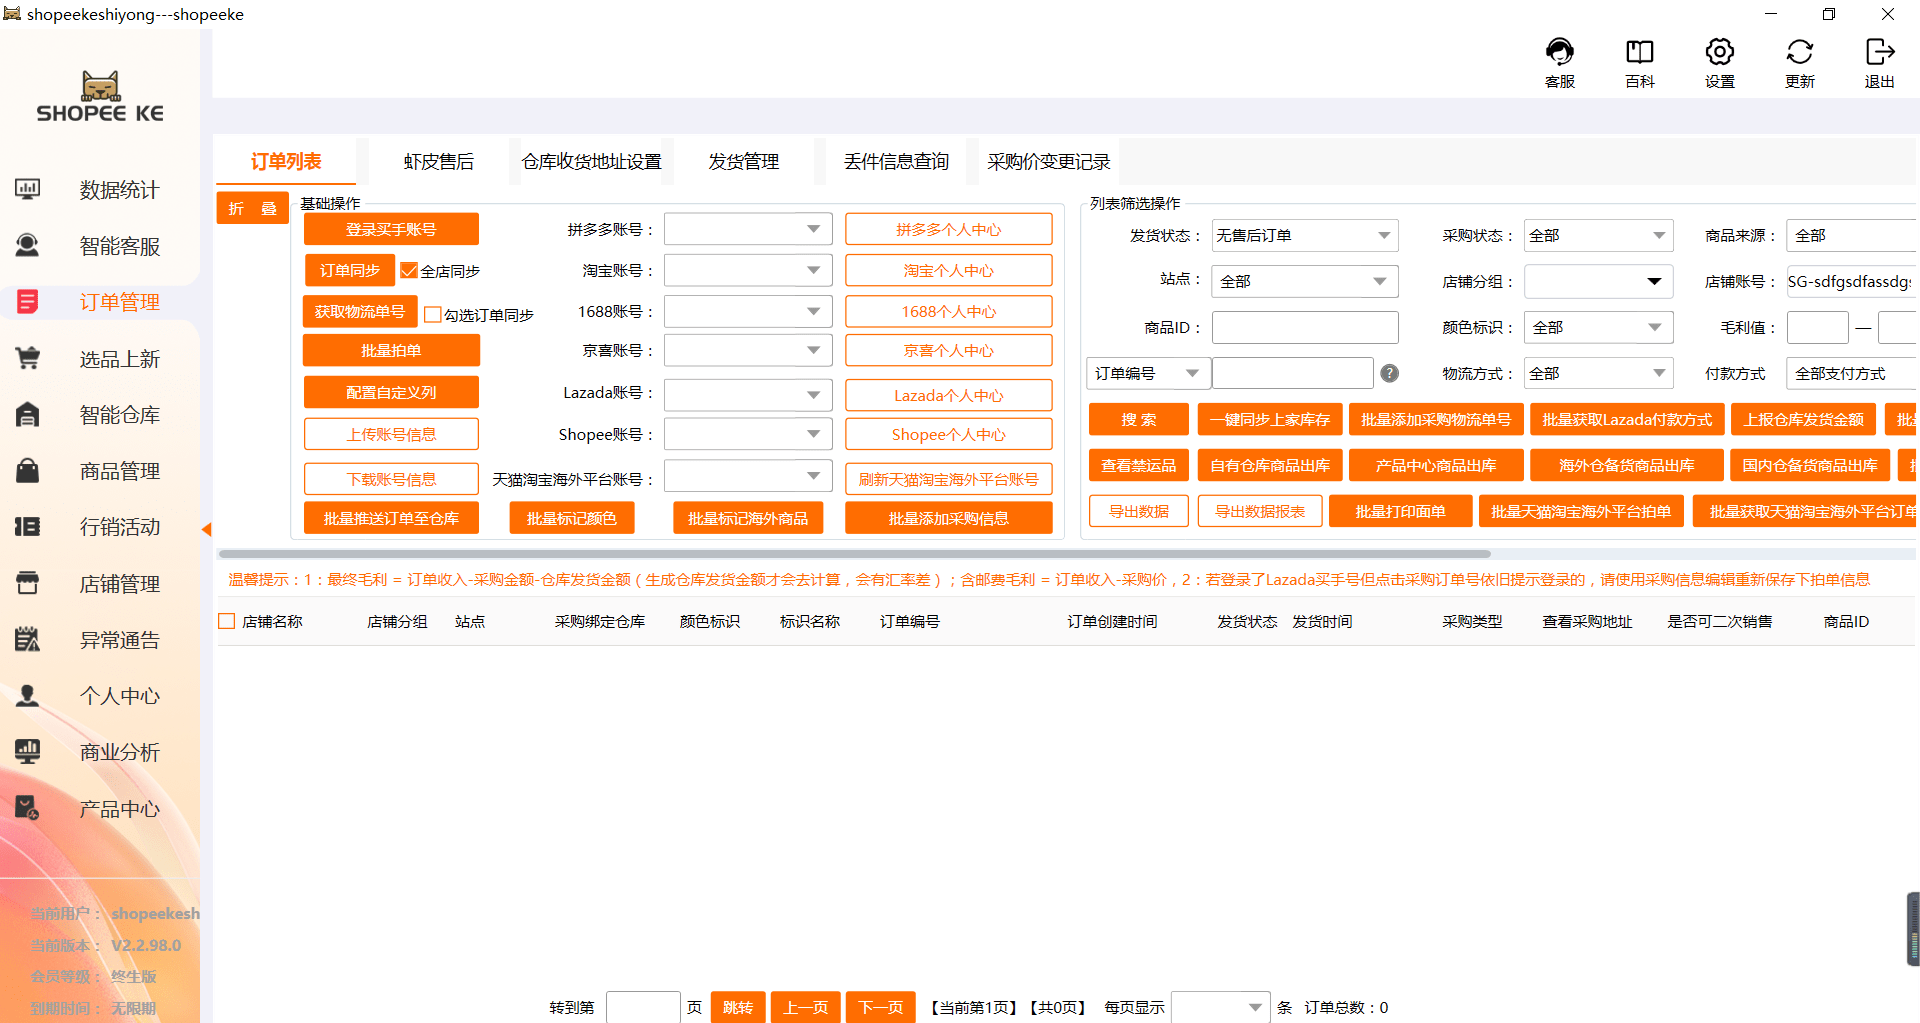Click the 退出 logout icon
The width and height of the screenshot is (1920, 1023).
(x=1879, y=52)
